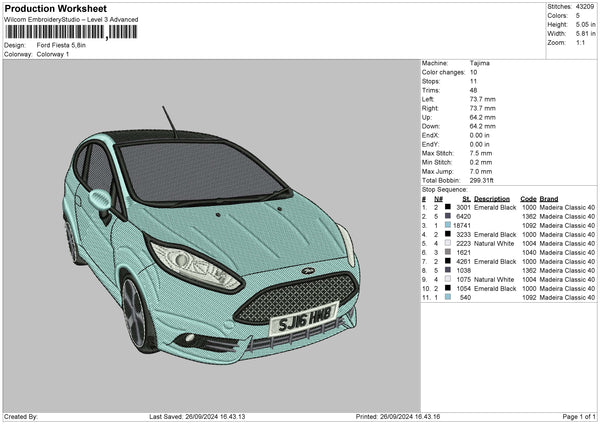The width and height of the screenshot is (600, 424).
Task: Click the Stop Sequence heading
Action: coord(445,190)
